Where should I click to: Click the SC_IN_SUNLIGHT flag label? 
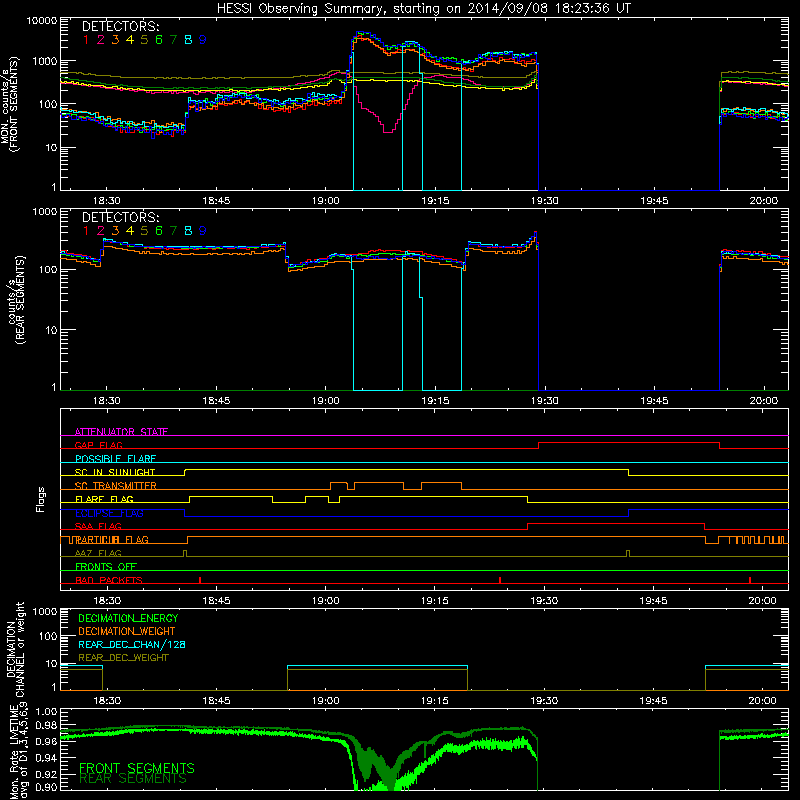[115, 472]
